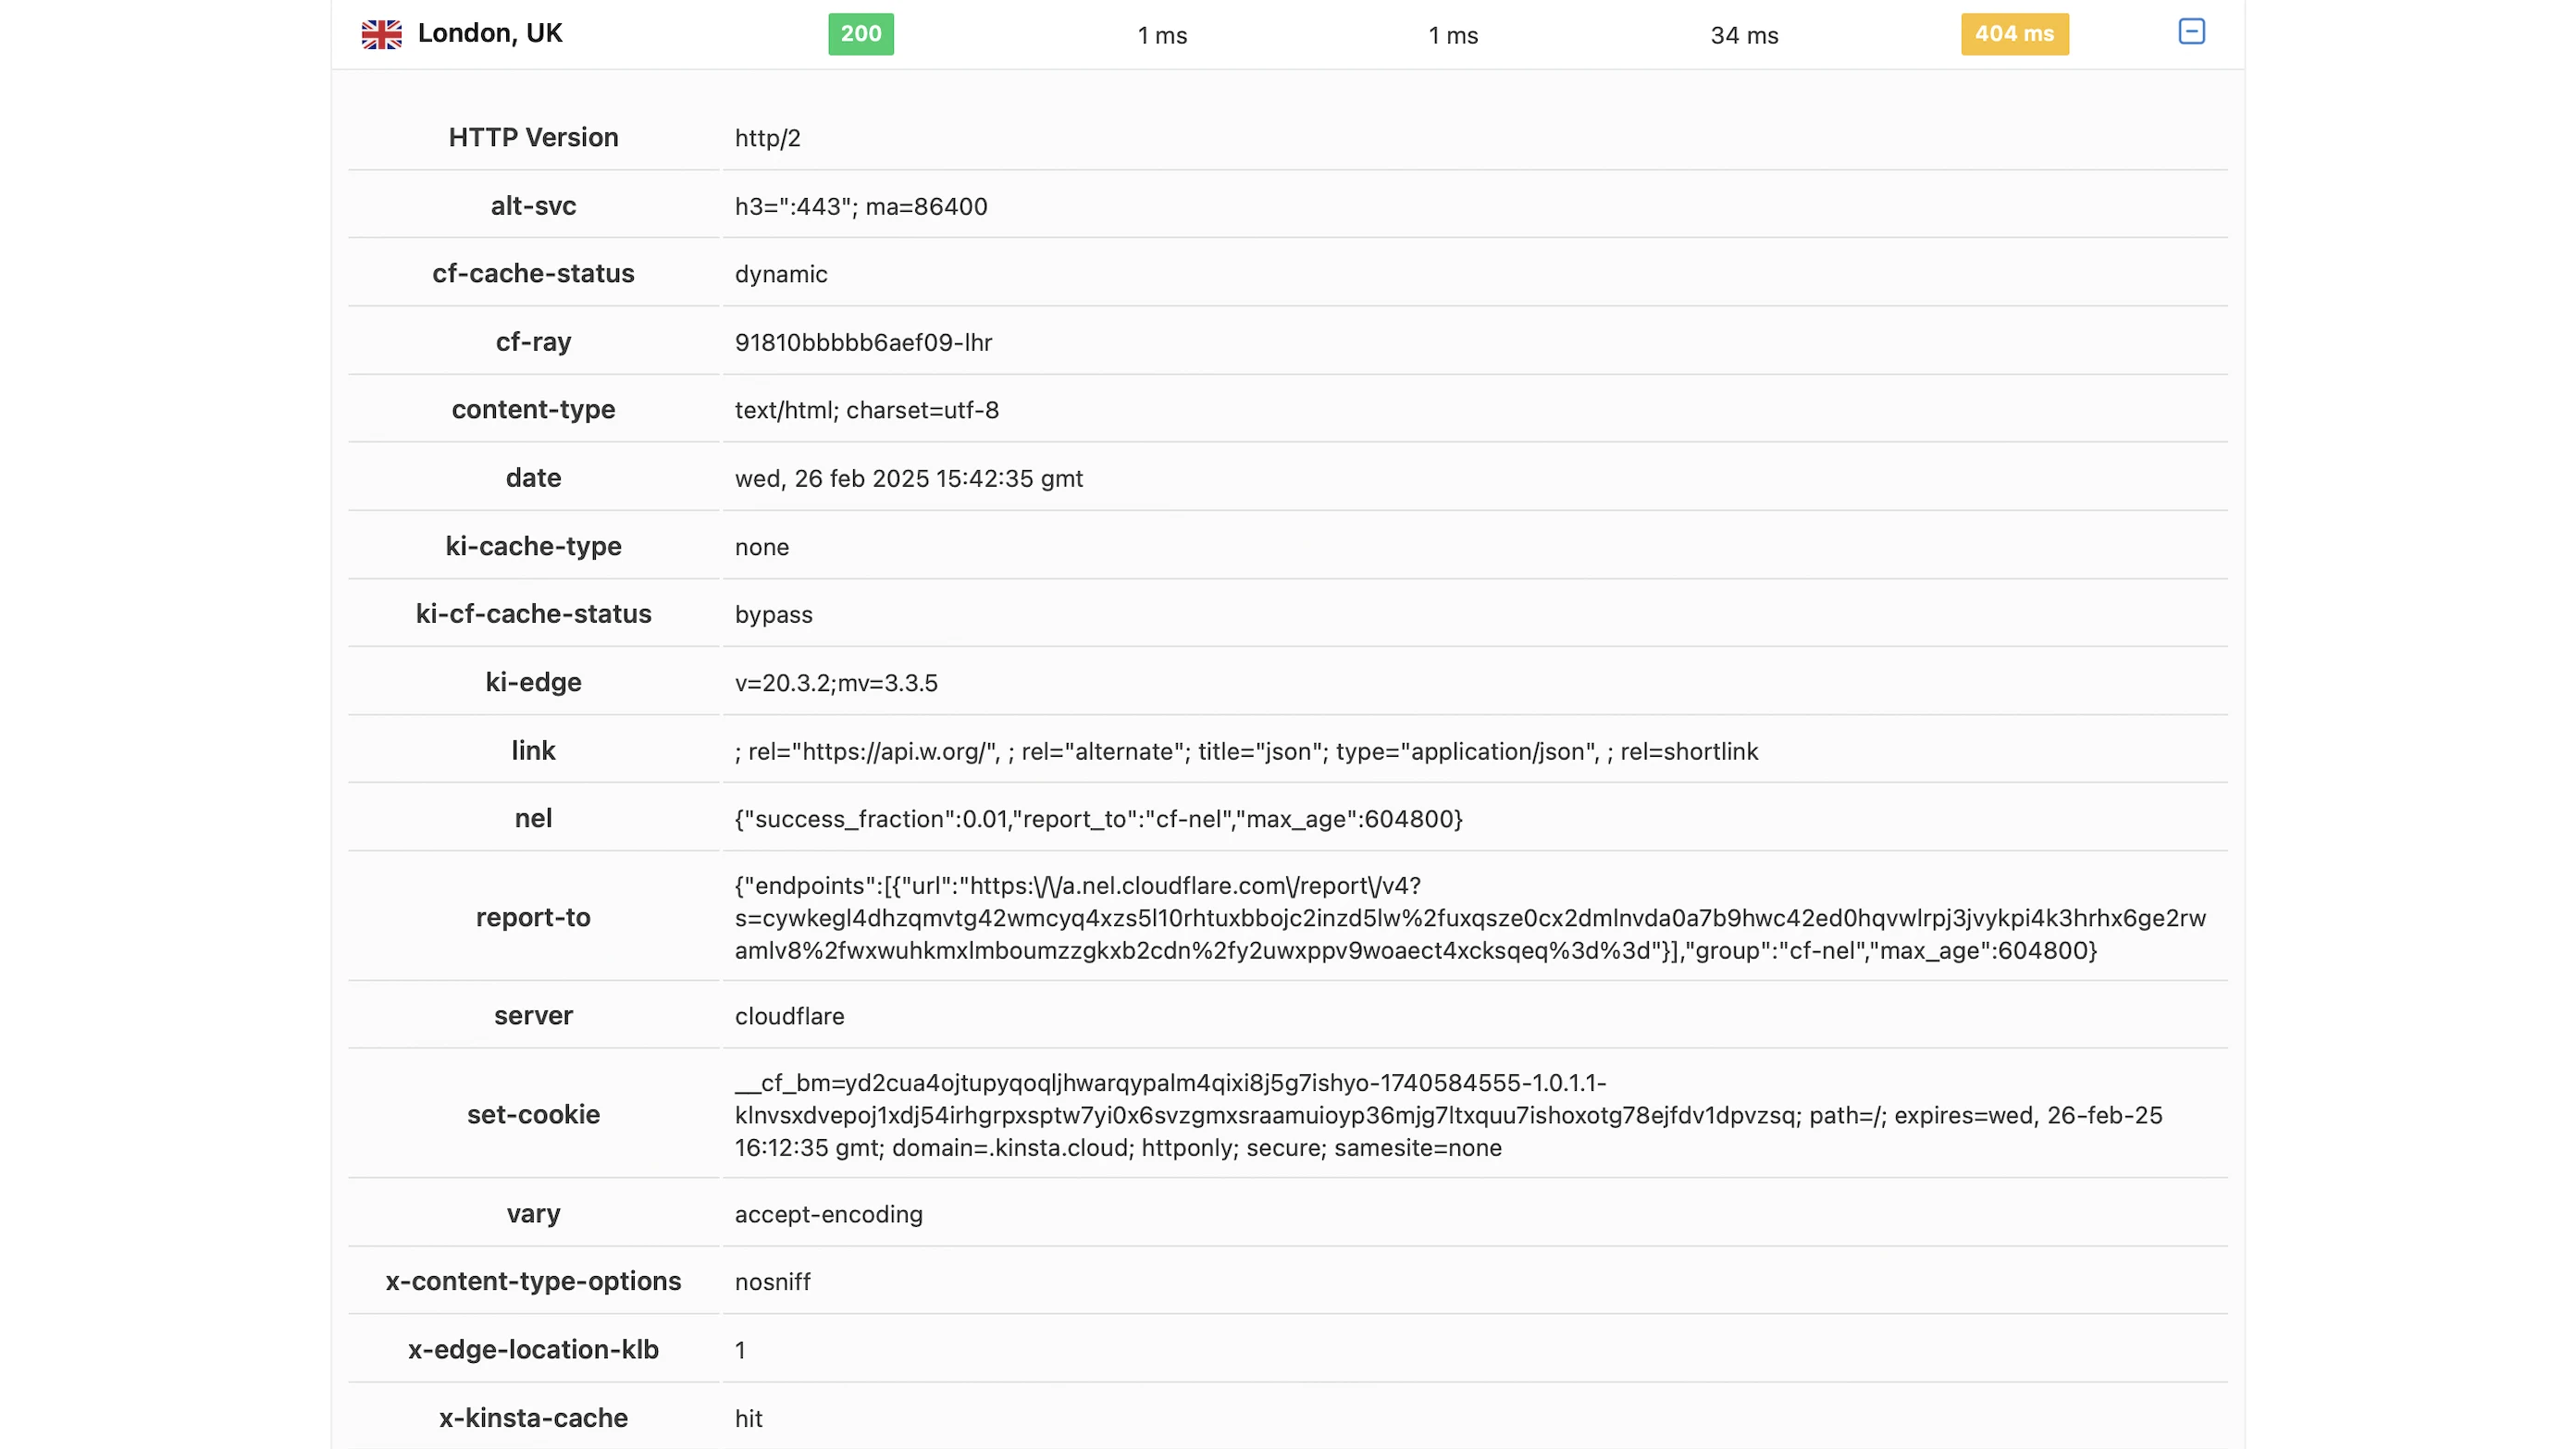Click the date header value
Viewport: 2576px width, 1449px height.
point(908,478)
